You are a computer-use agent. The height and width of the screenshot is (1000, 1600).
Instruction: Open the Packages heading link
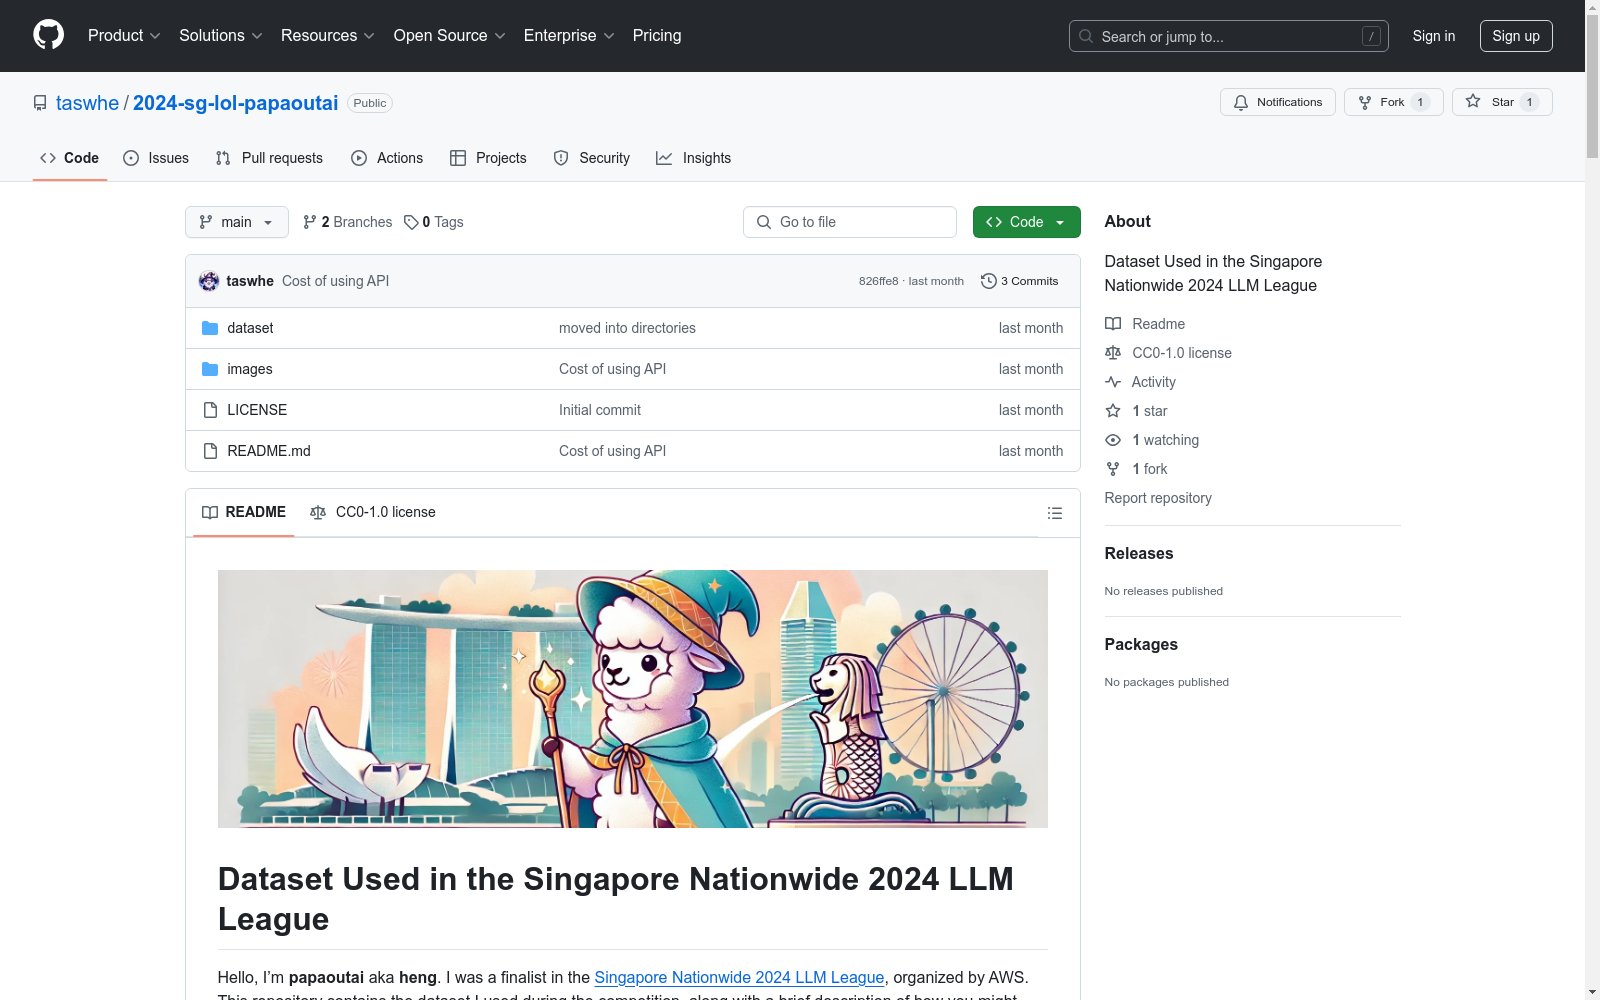click(x=1141, y=644)
